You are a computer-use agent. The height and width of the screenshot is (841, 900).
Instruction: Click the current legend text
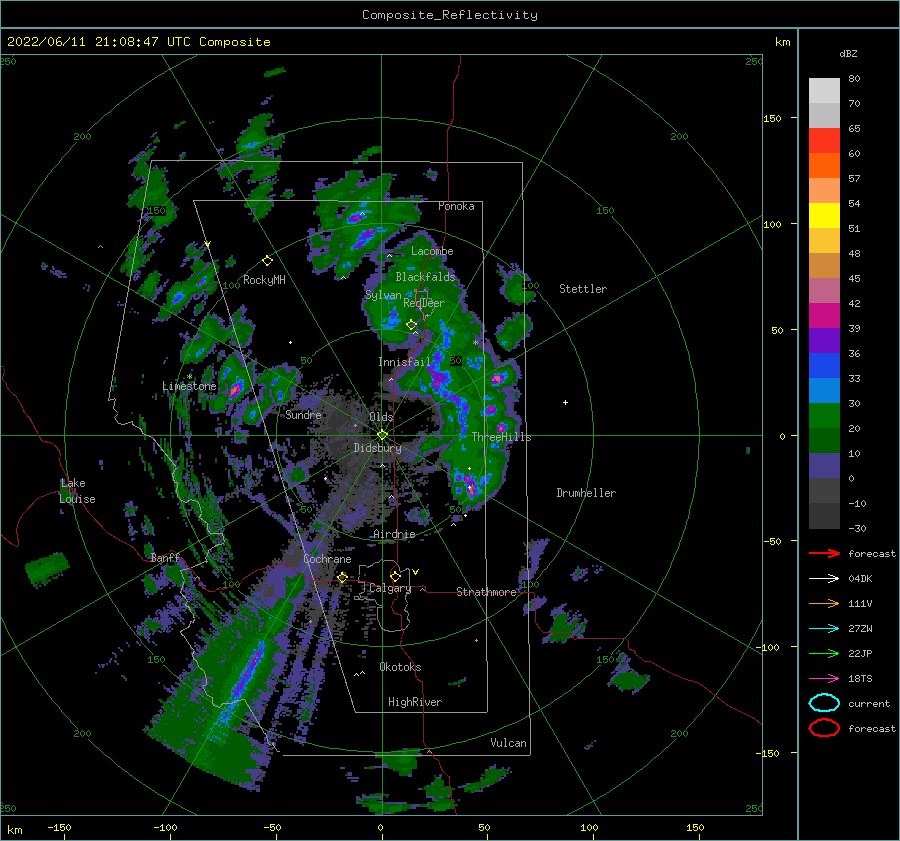[869, 704]
